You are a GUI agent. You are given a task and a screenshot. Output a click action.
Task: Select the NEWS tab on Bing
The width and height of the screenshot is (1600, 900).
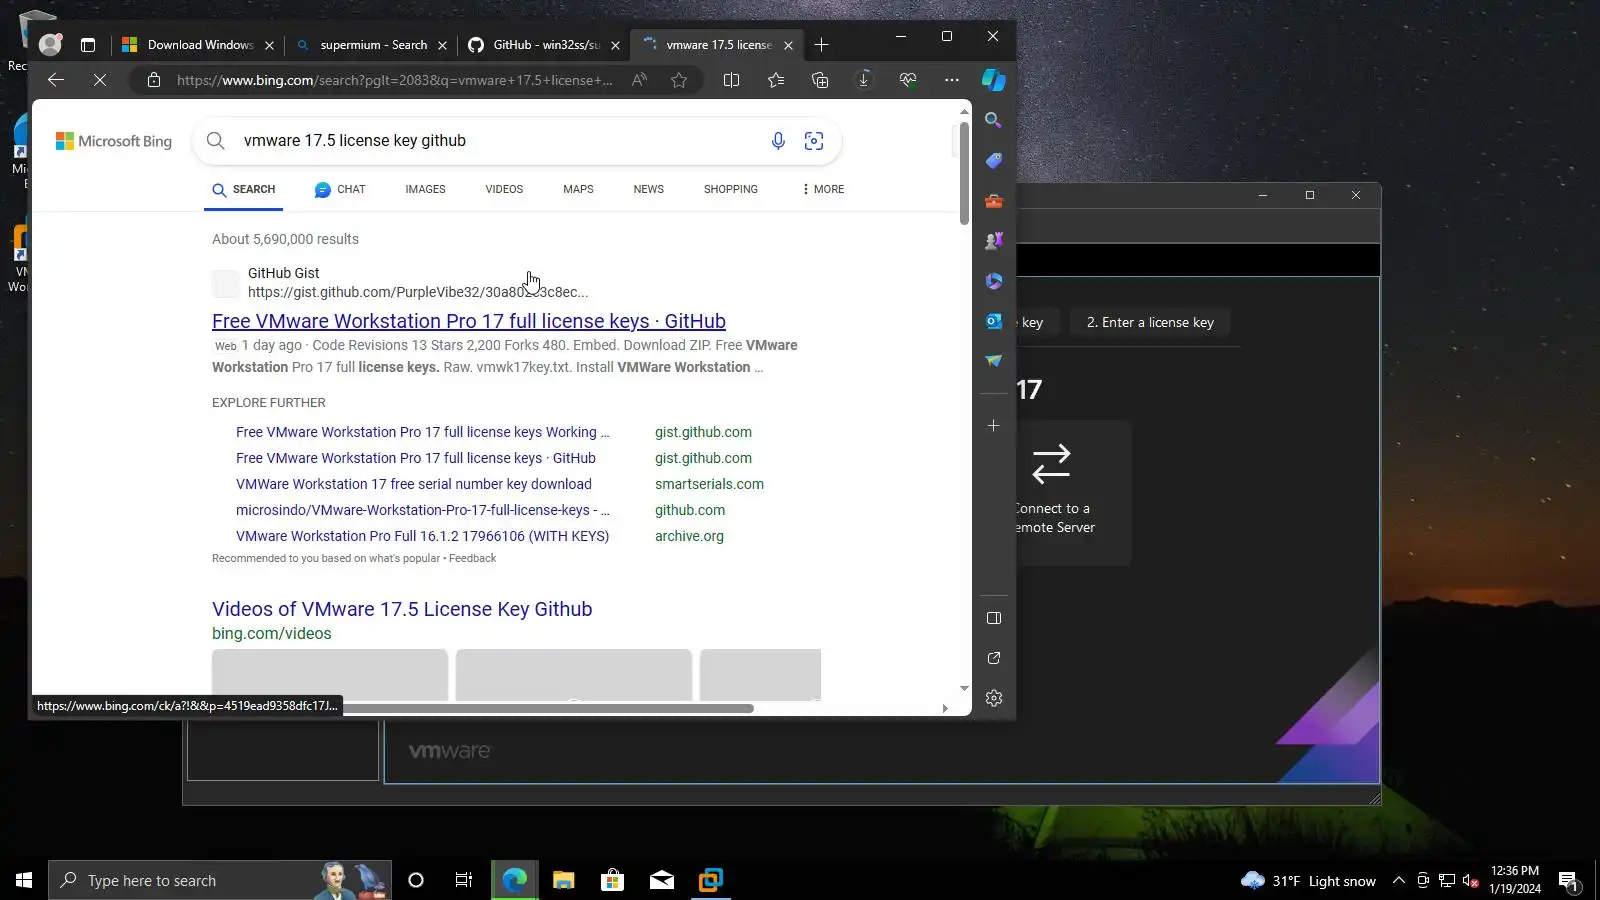coord(648,189)
